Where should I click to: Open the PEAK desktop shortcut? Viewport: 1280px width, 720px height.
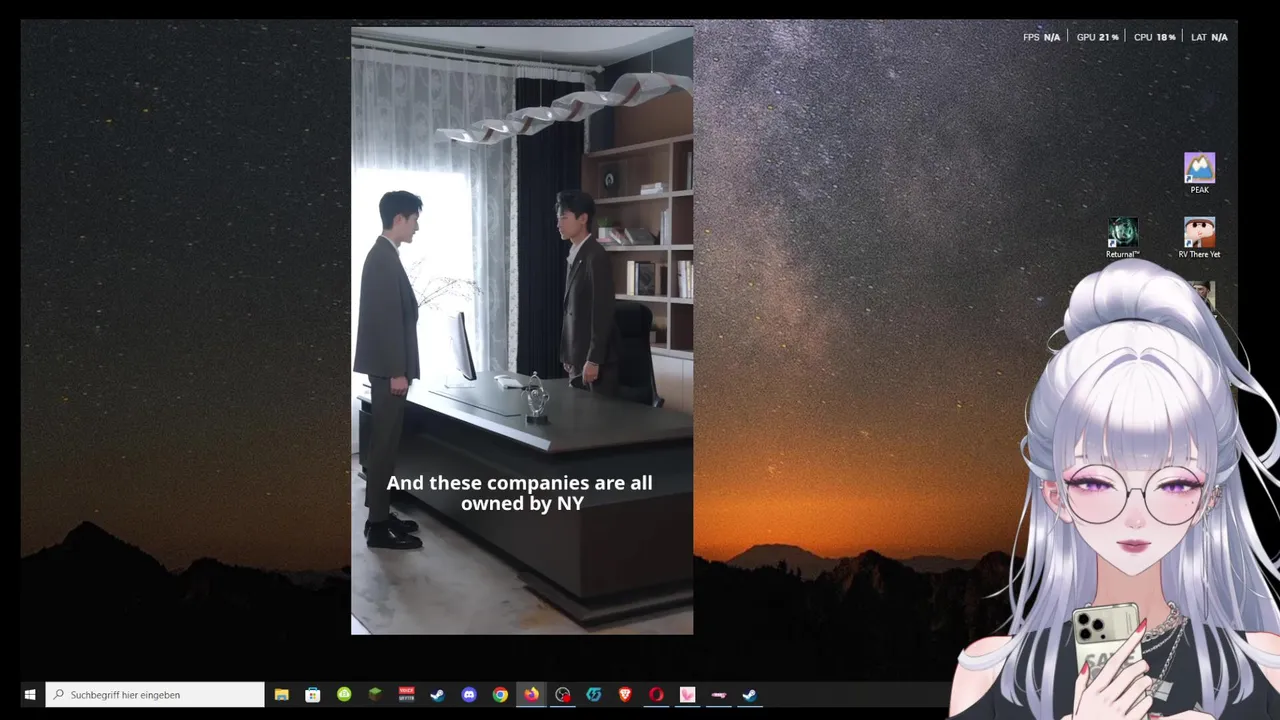tap(1199, 172)
